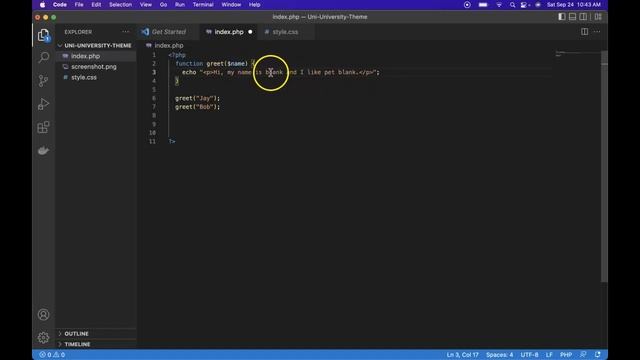Customize layout icon in title bar
This screenshot has width=640, height=360.
(598, 17)
